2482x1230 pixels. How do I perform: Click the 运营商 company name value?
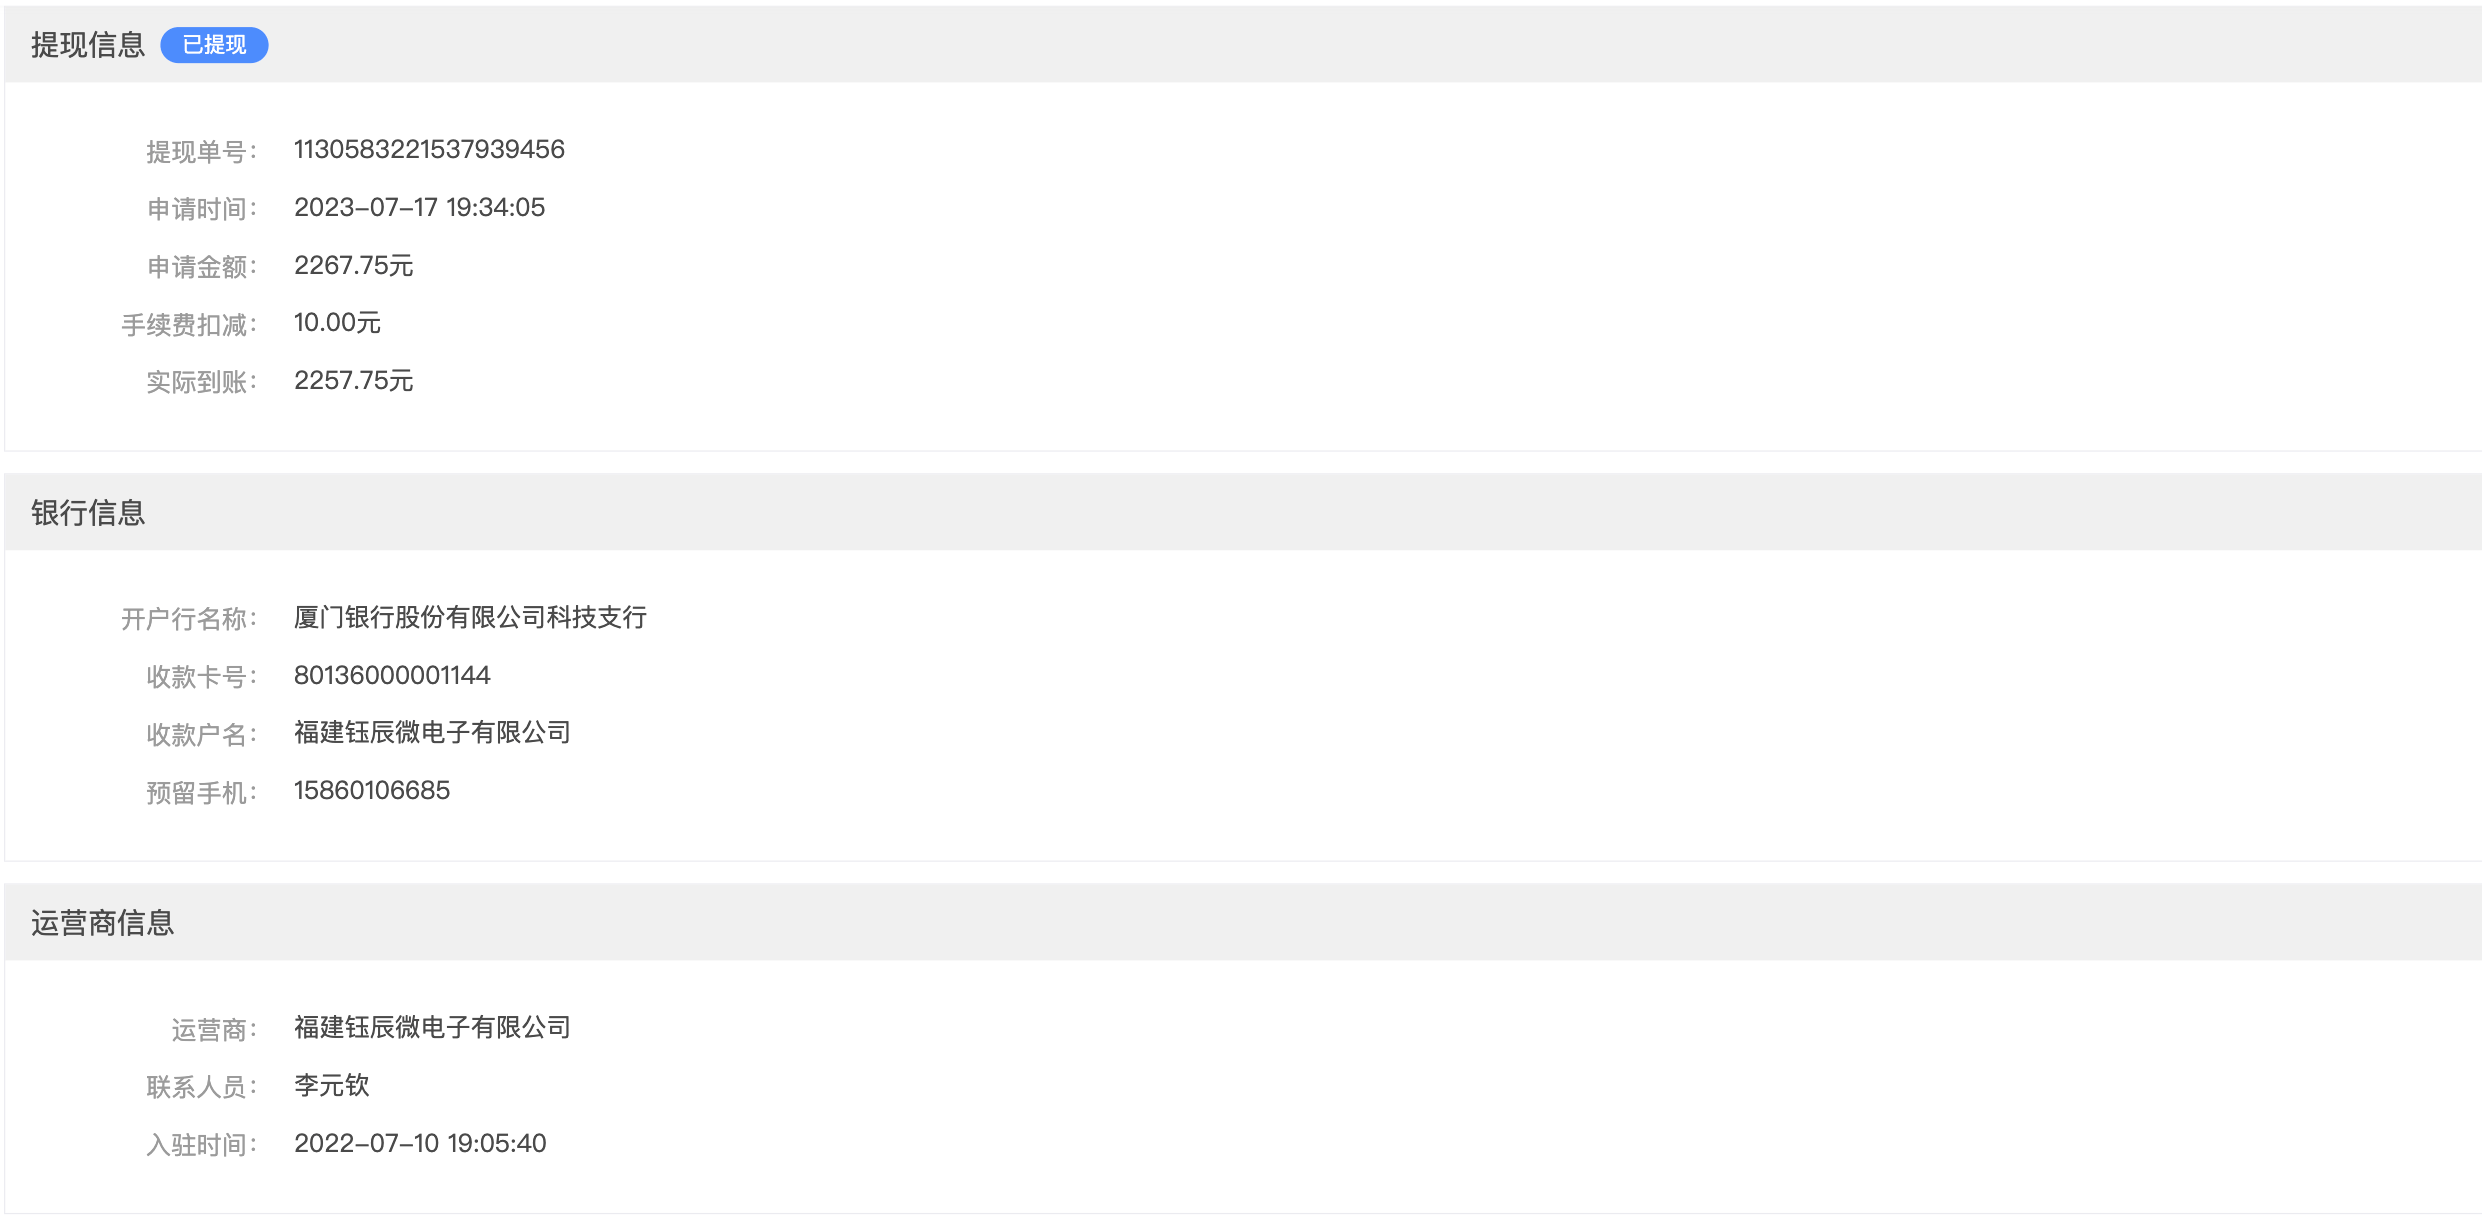pos(432,1027)
